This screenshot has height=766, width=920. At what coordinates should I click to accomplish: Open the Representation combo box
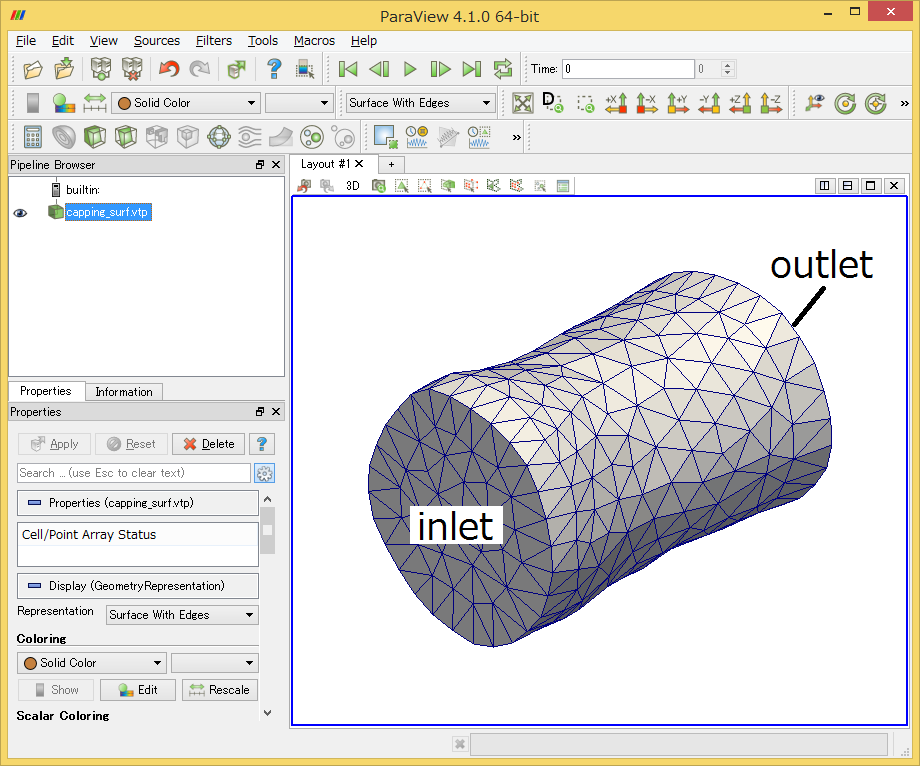(182, 615)
